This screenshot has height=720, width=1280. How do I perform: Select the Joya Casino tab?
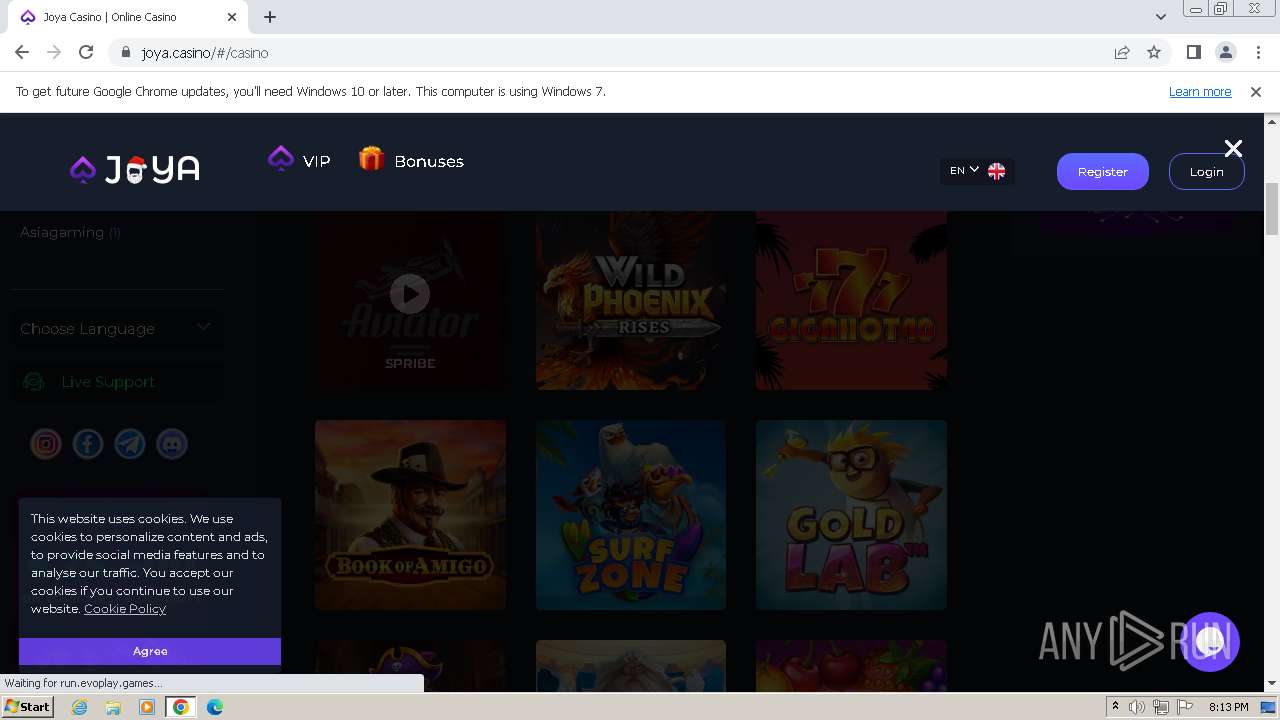[128, 17]
